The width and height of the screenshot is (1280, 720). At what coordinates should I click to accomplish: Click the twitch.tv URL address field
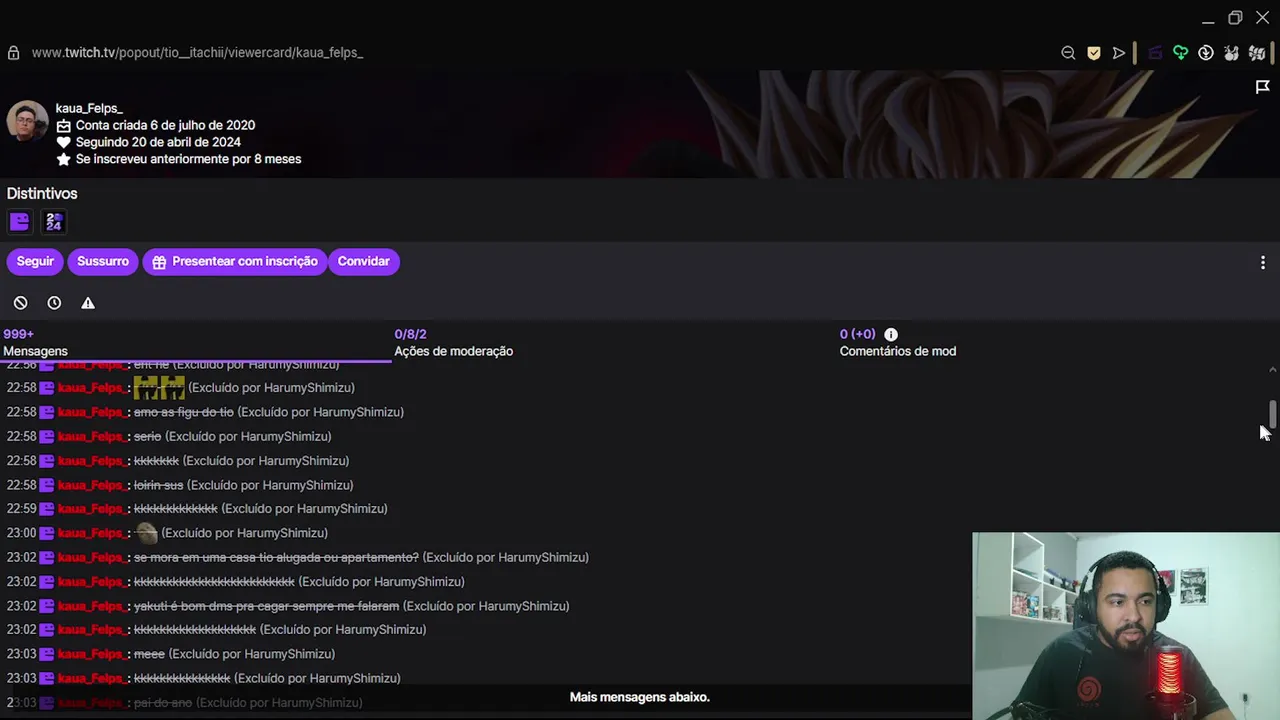click(197, 52)
